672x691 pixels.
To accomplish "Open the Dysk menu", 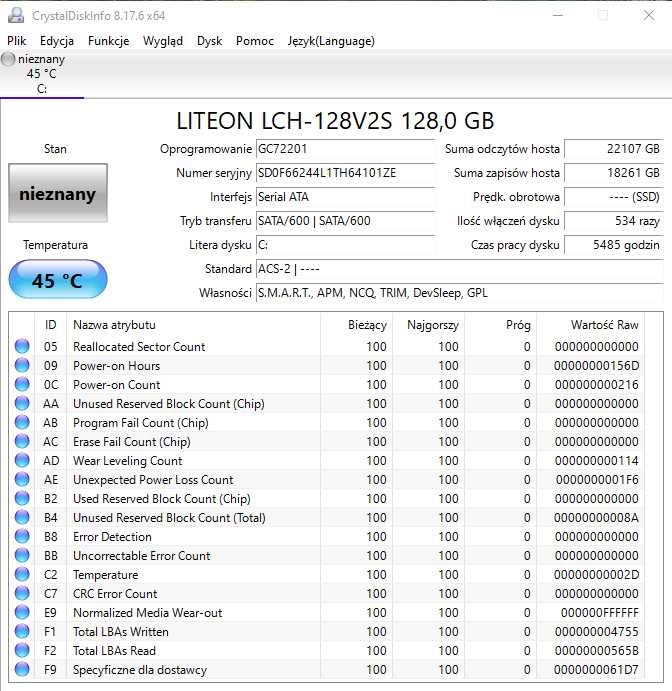I will (x=209, y=41).
